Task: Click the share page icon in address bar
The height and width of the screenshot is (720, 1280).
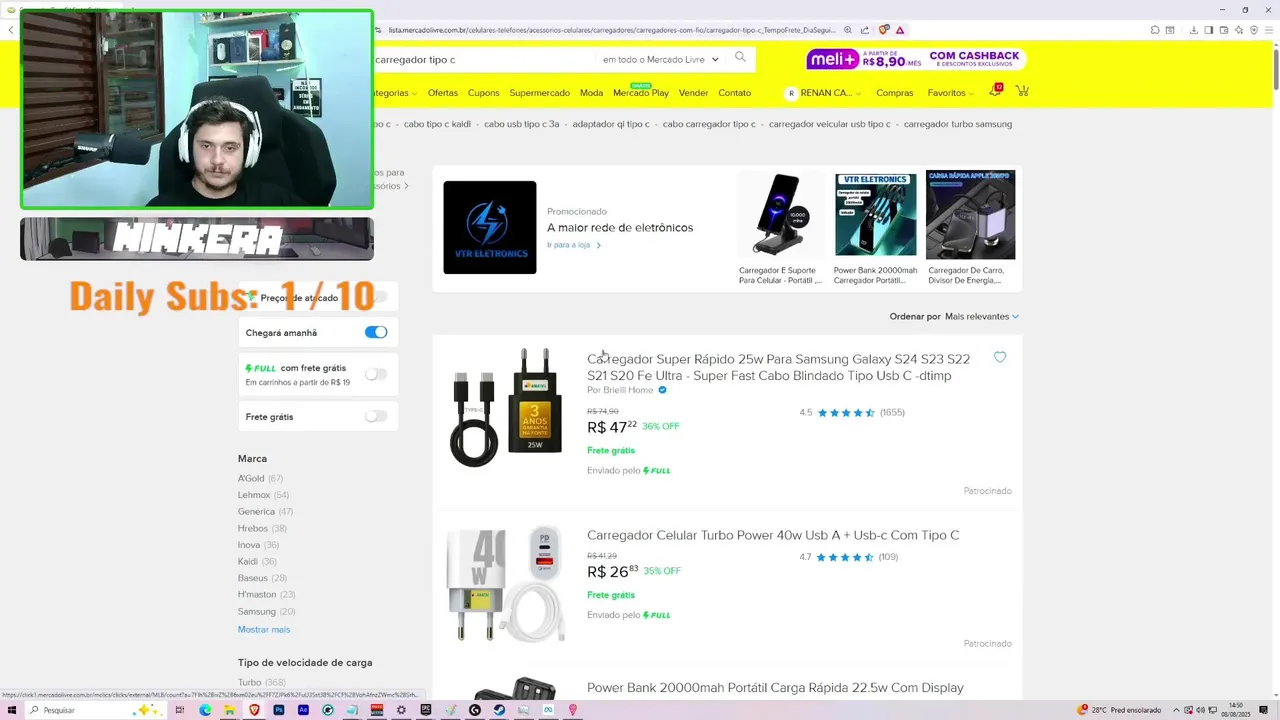Action: click(865, 30)
